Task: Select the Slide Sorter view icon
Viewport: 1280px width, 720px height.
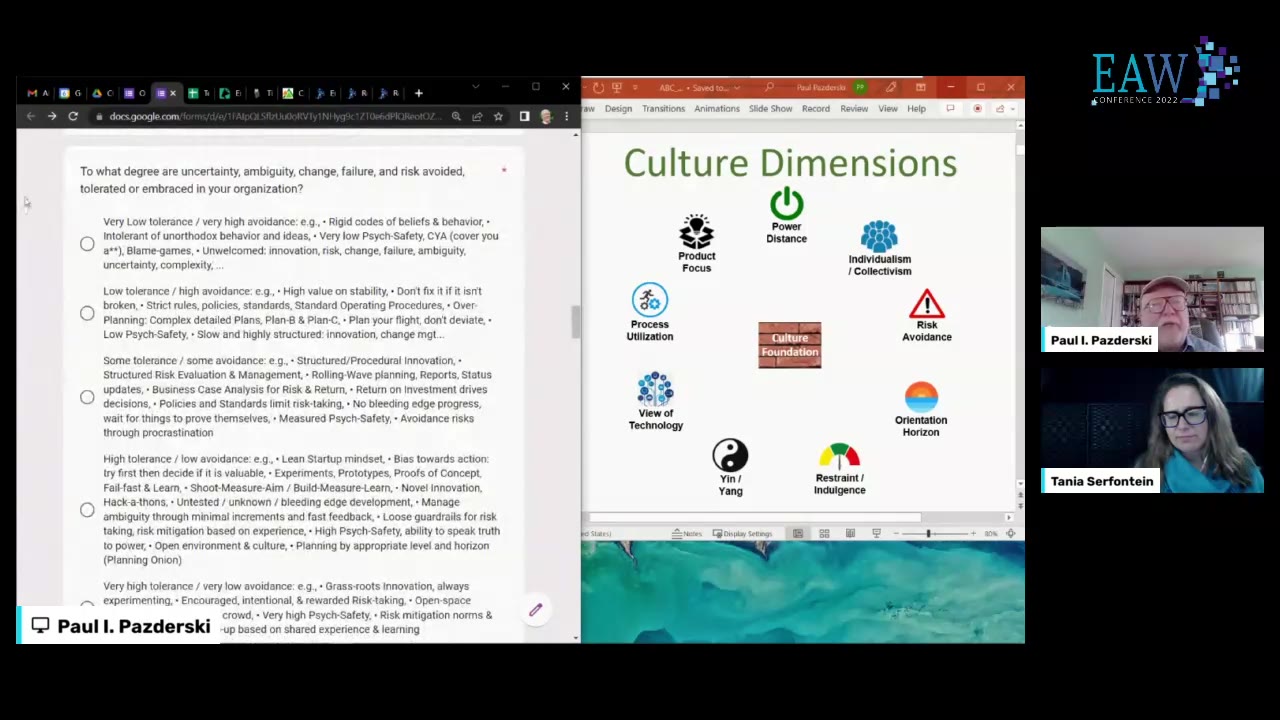Action: pyautogui.click(x=824, y=533)
